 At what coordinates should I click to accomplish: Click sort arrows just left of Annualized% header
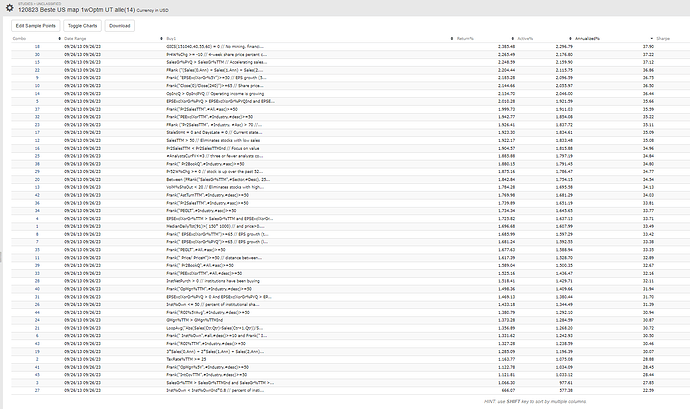click(x=570, y=39)
